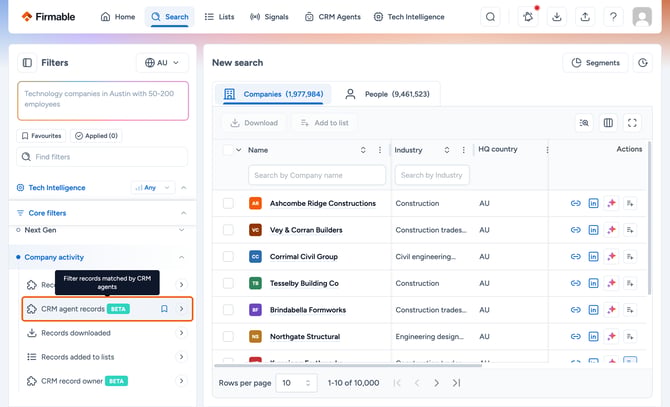Expand the Next Gen filter group
The image size is (670, 407).
(182, 230)
